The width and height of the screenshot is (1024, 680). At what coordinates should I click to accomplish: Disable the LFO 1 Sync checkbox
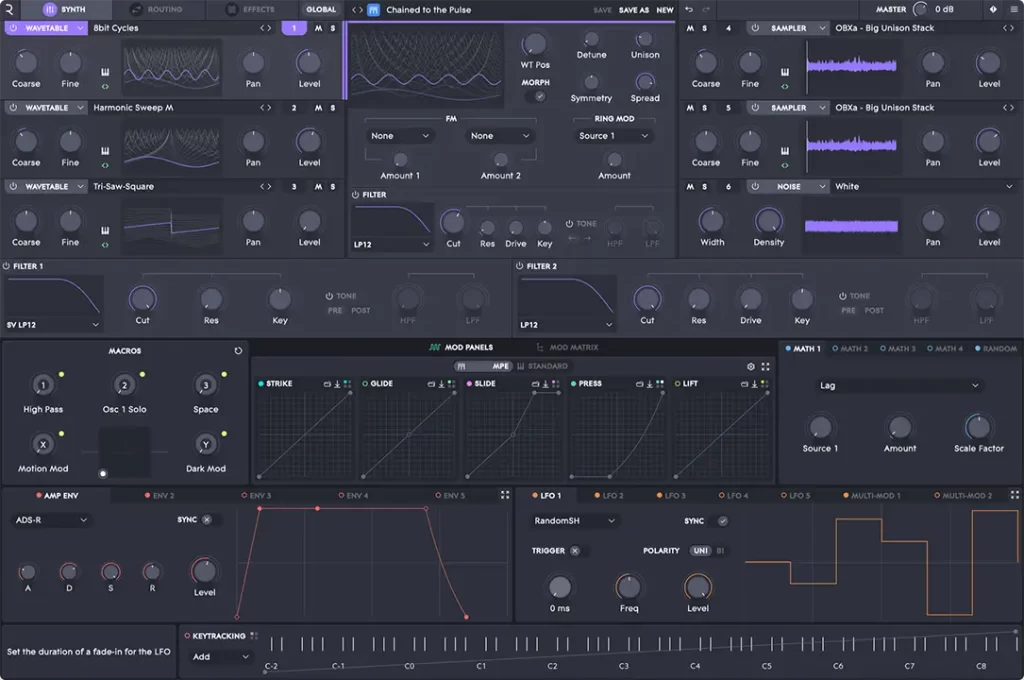722,521
